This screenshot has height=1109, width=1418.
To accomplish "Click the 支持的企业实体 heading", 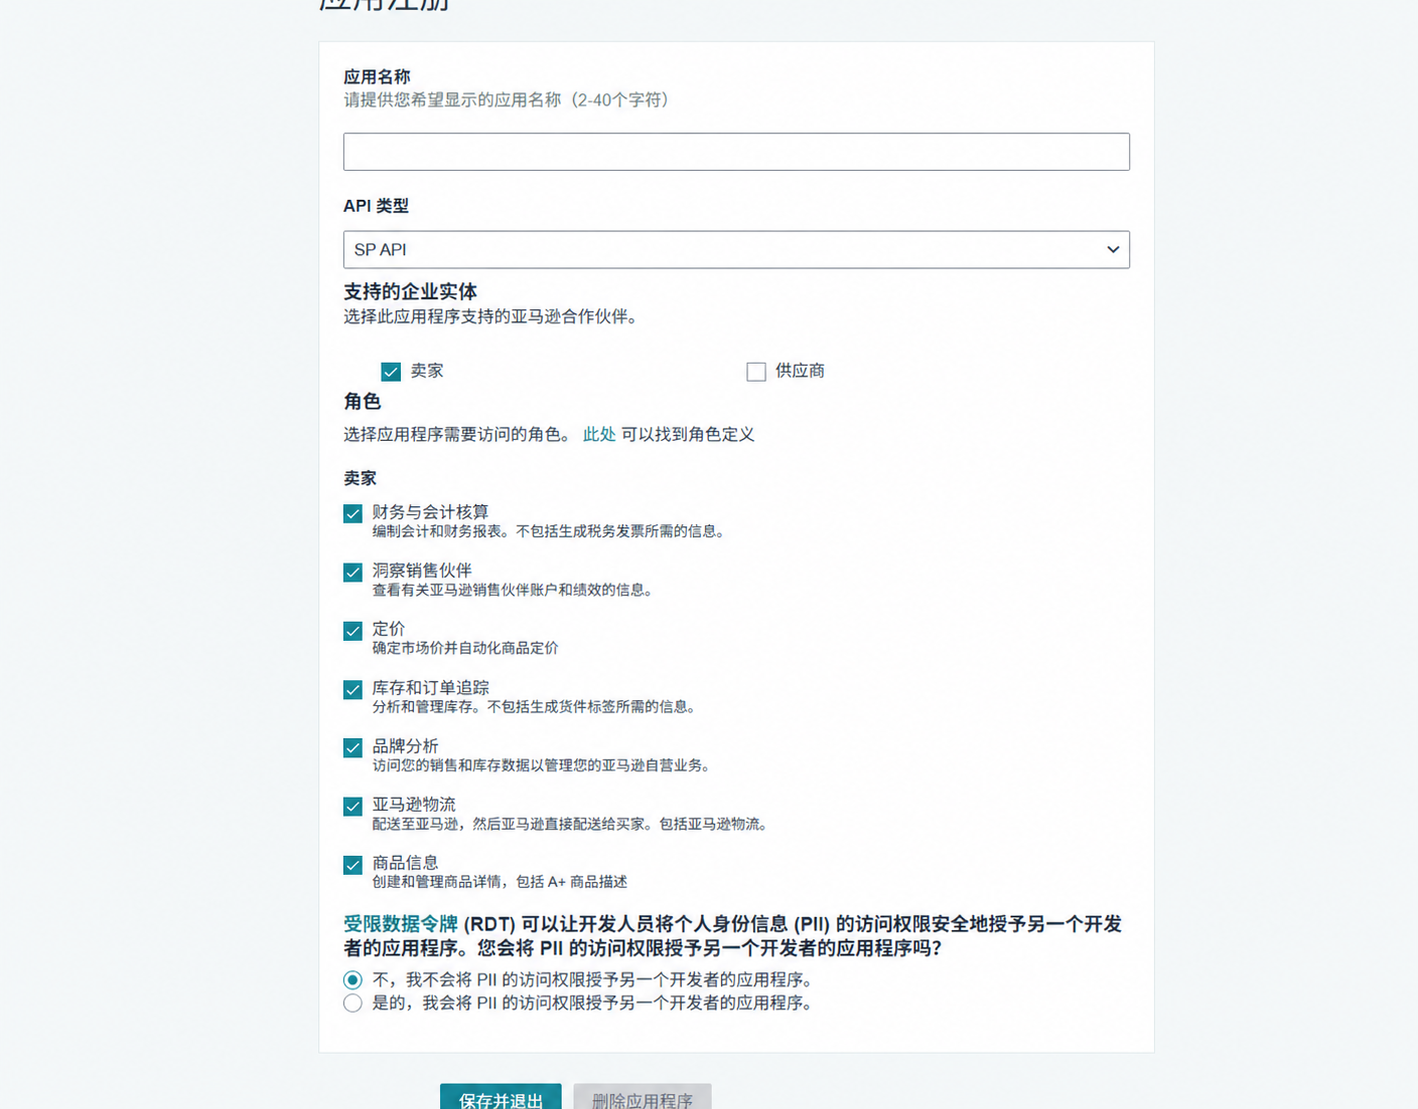I will tap(410, 292).
